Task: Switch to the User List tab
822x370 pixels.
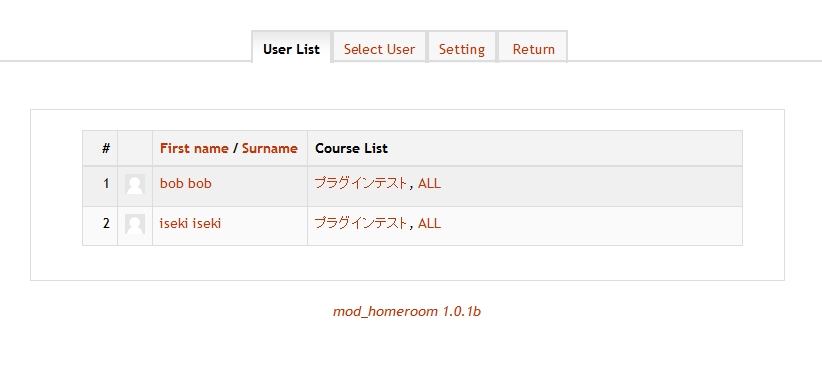Action: tap(291, 48)
